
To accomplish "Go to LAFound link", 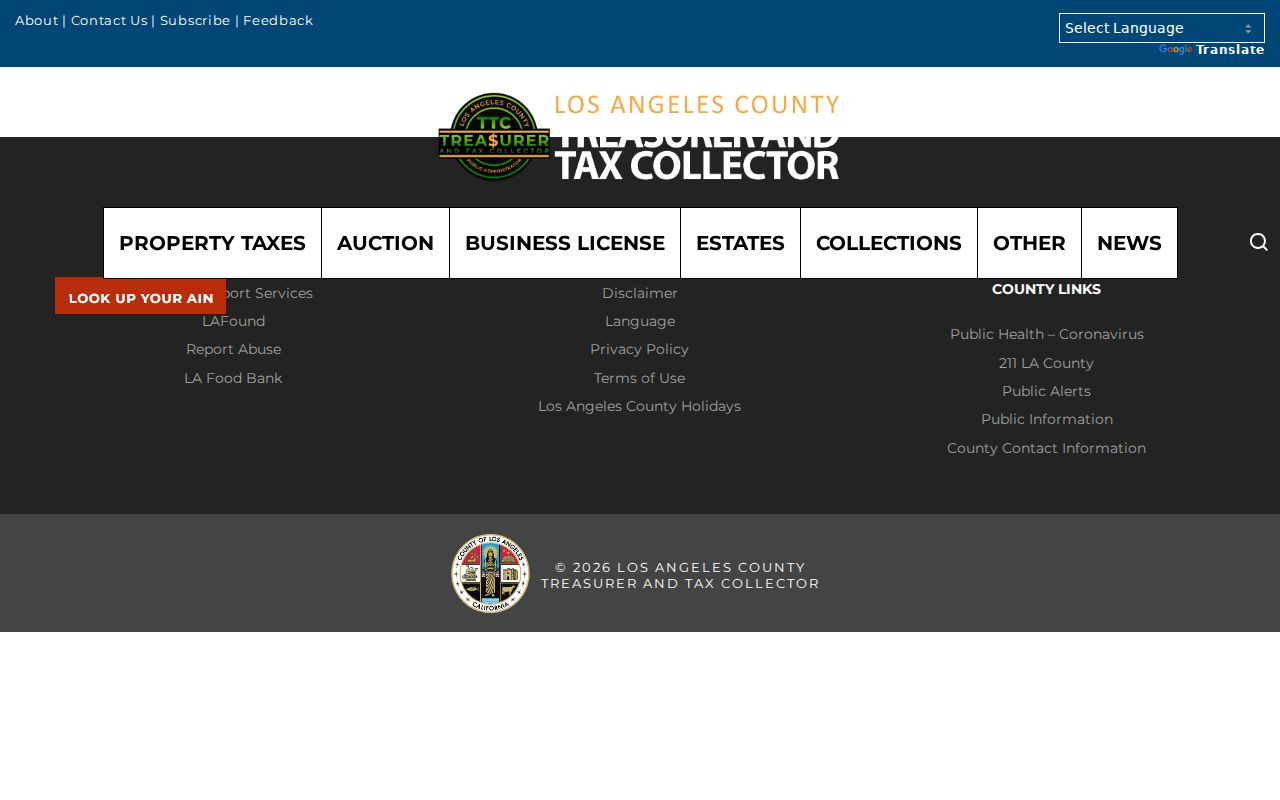I will [x=233, y=321].
